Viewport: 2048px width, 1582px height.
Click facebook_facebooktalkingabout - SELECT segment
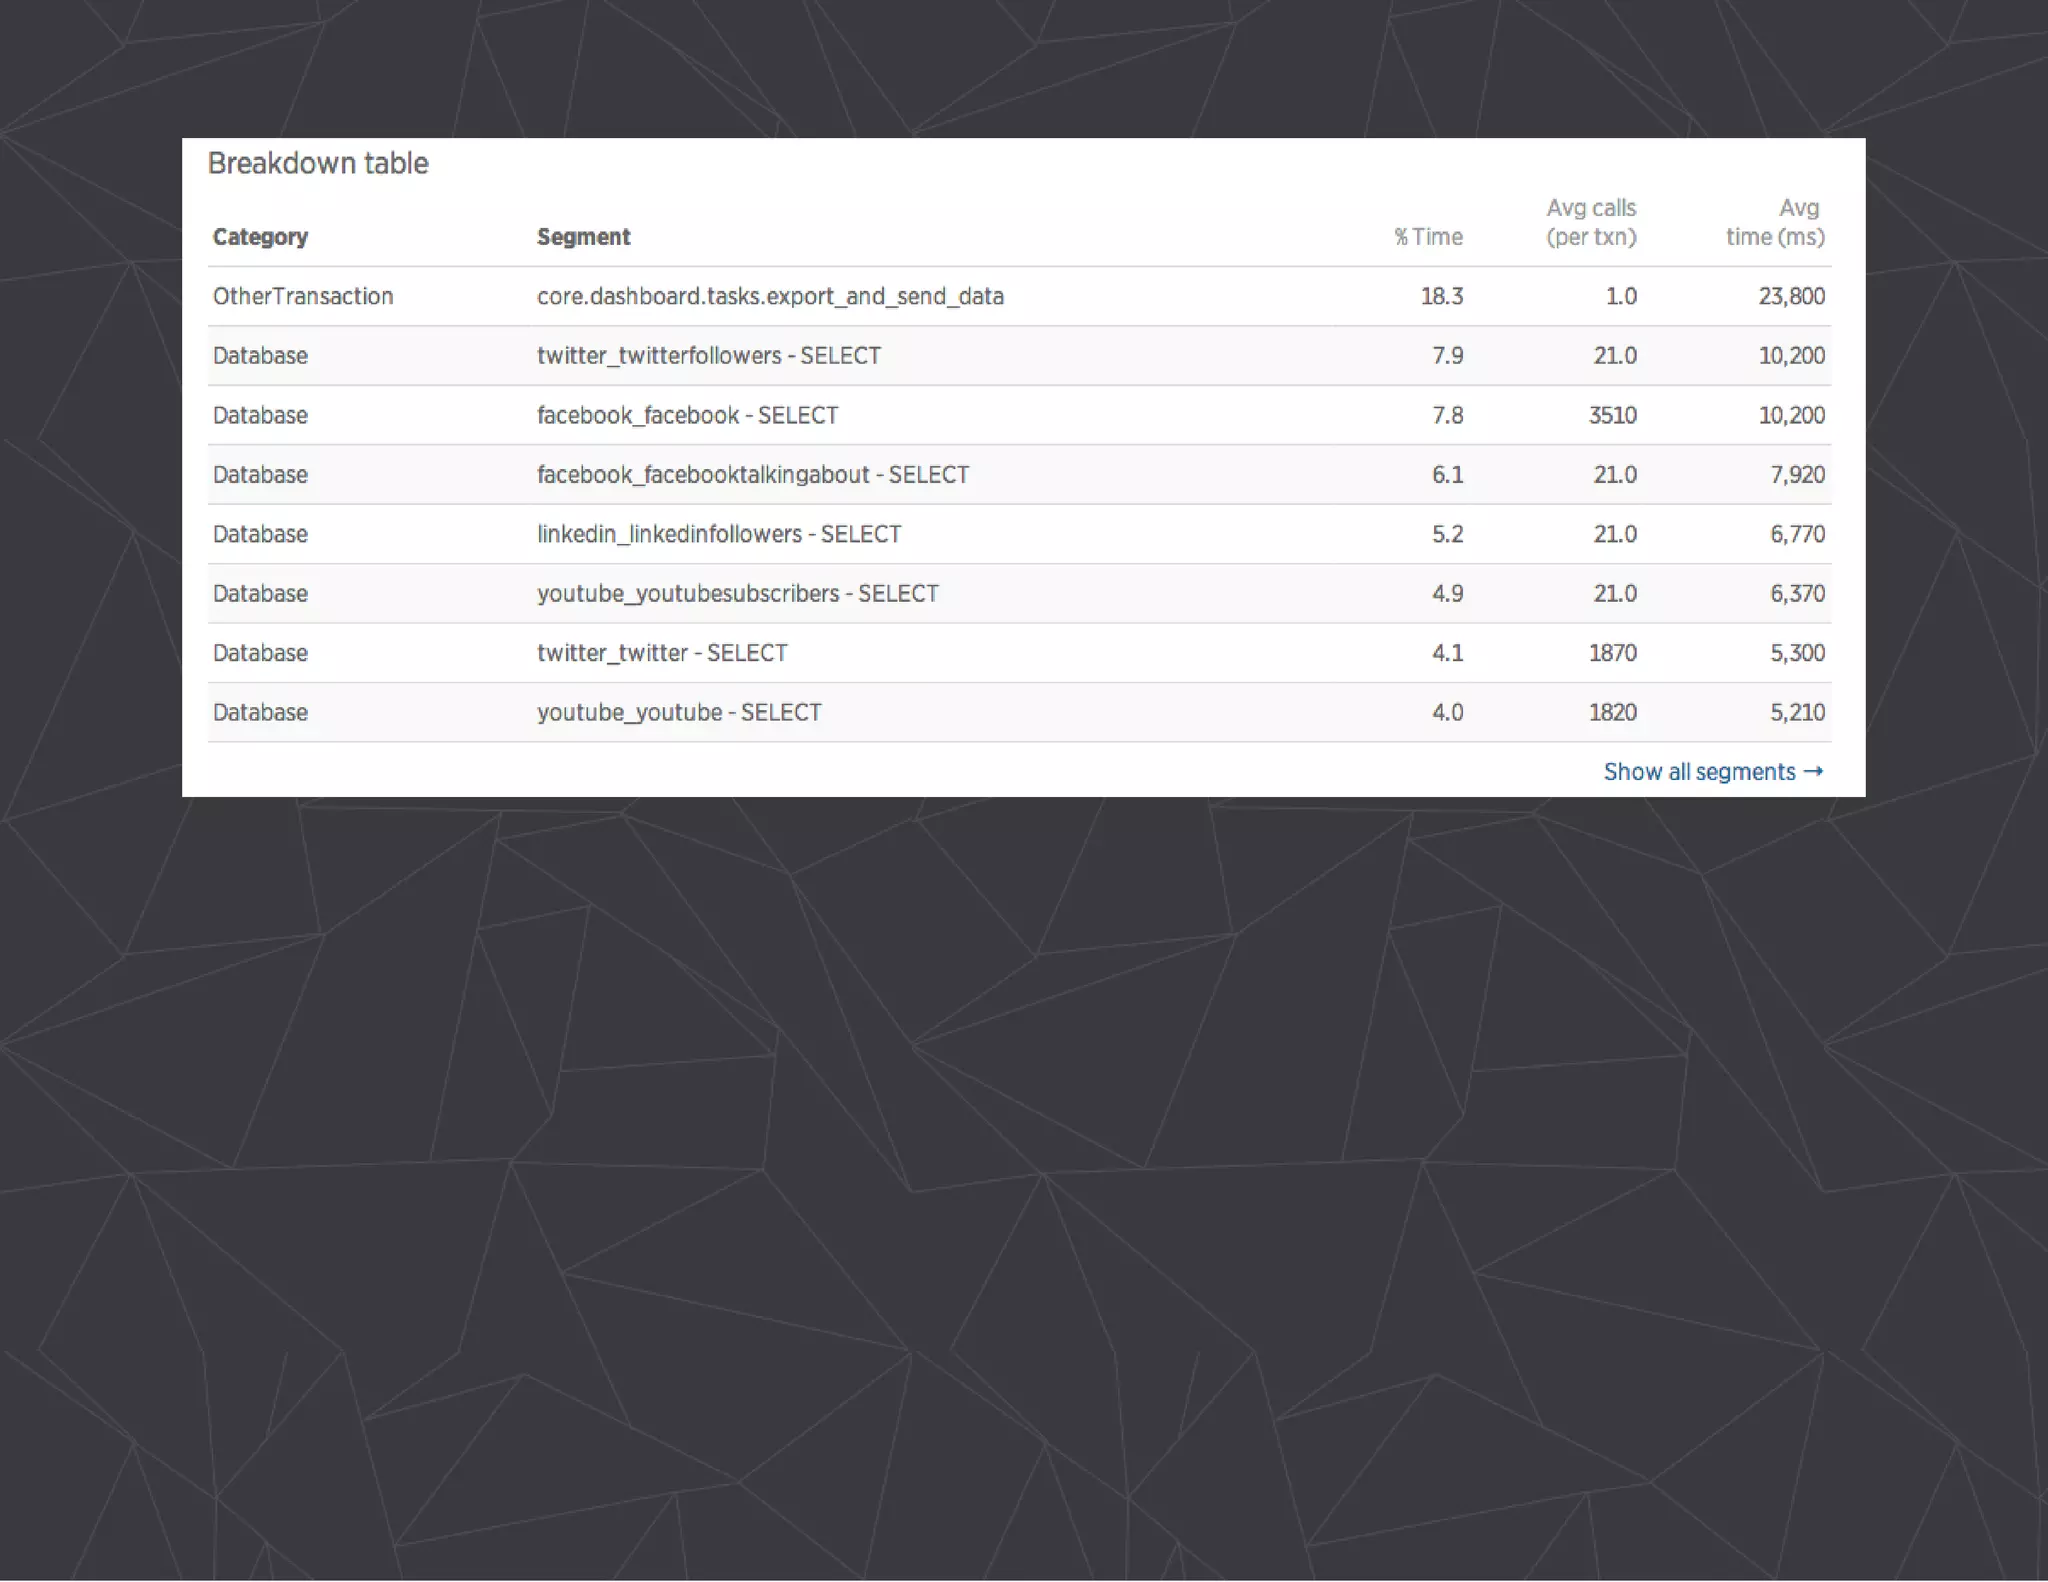(752, 475)
